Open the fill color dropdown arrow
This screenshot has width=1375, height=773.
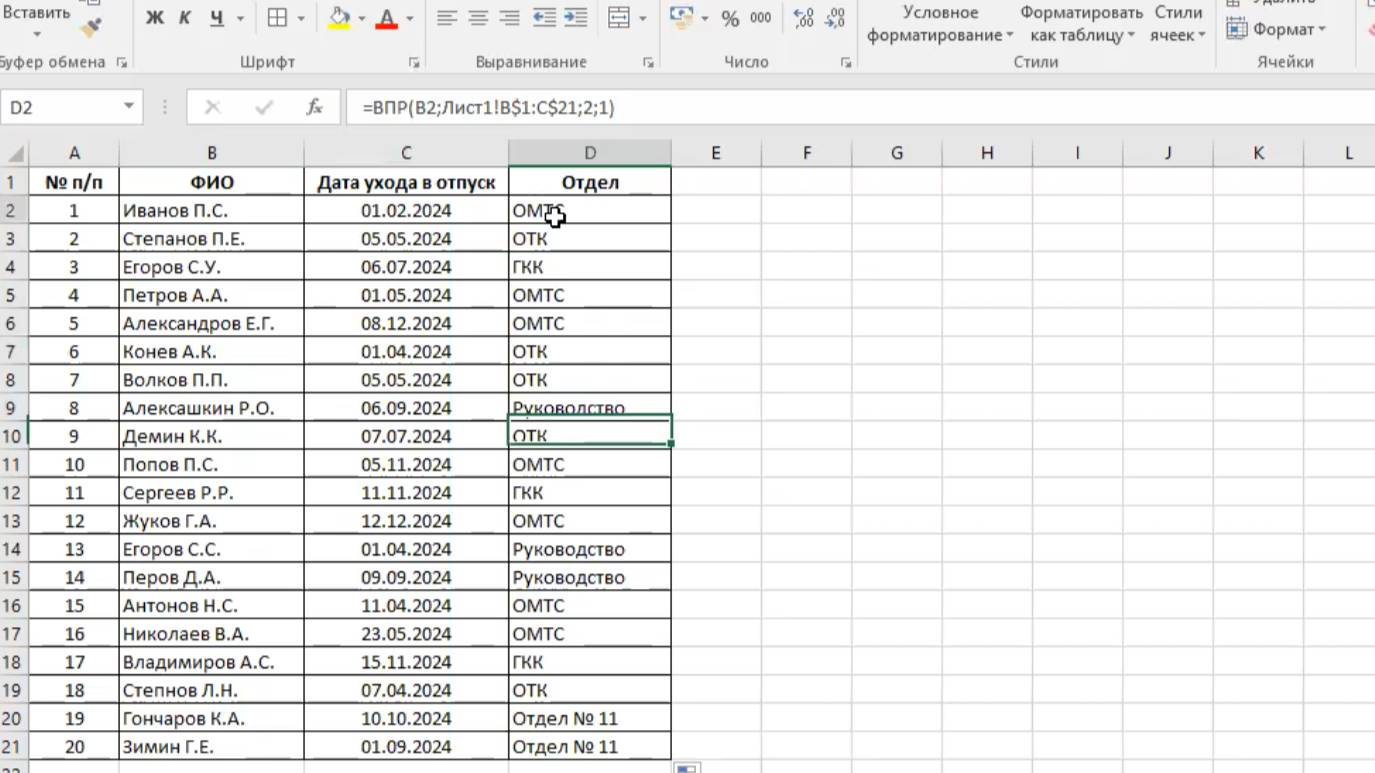coord(362,18)
